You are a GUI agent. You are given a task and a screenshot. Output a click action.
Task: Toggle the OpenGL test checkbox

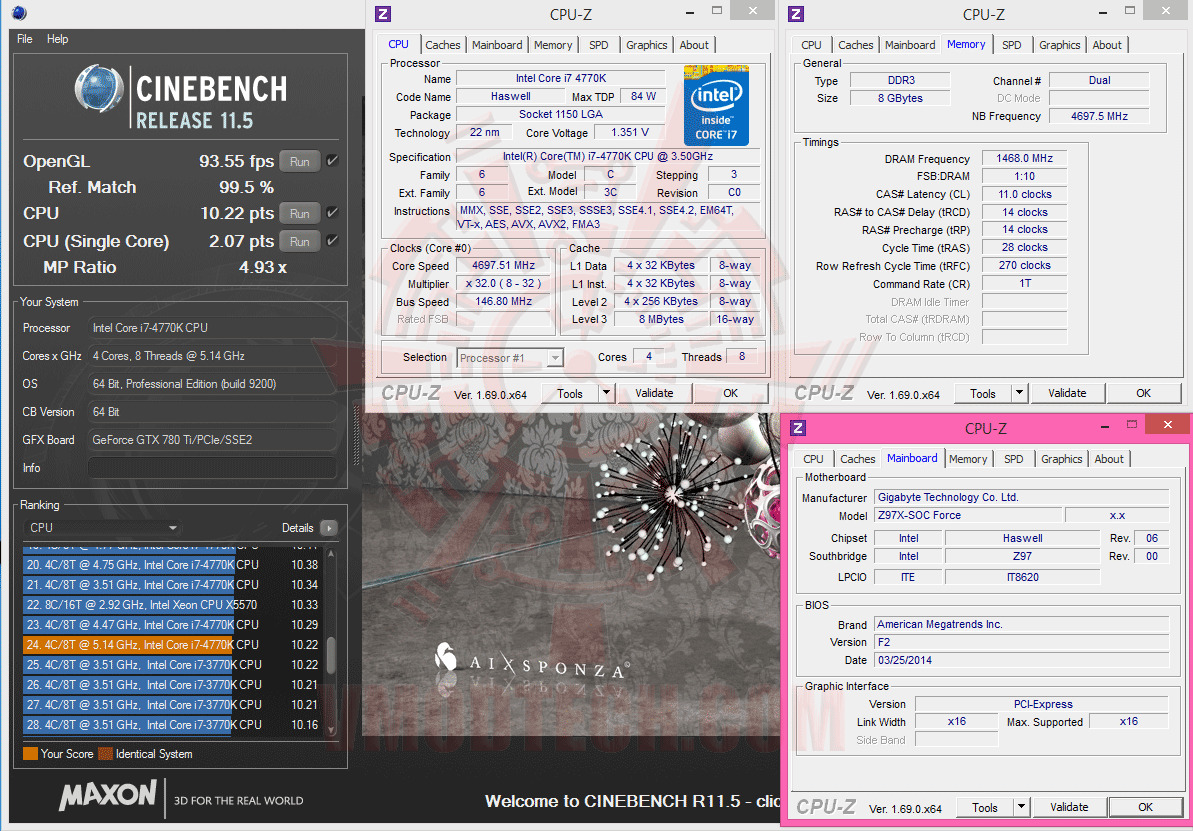[332, 161]
